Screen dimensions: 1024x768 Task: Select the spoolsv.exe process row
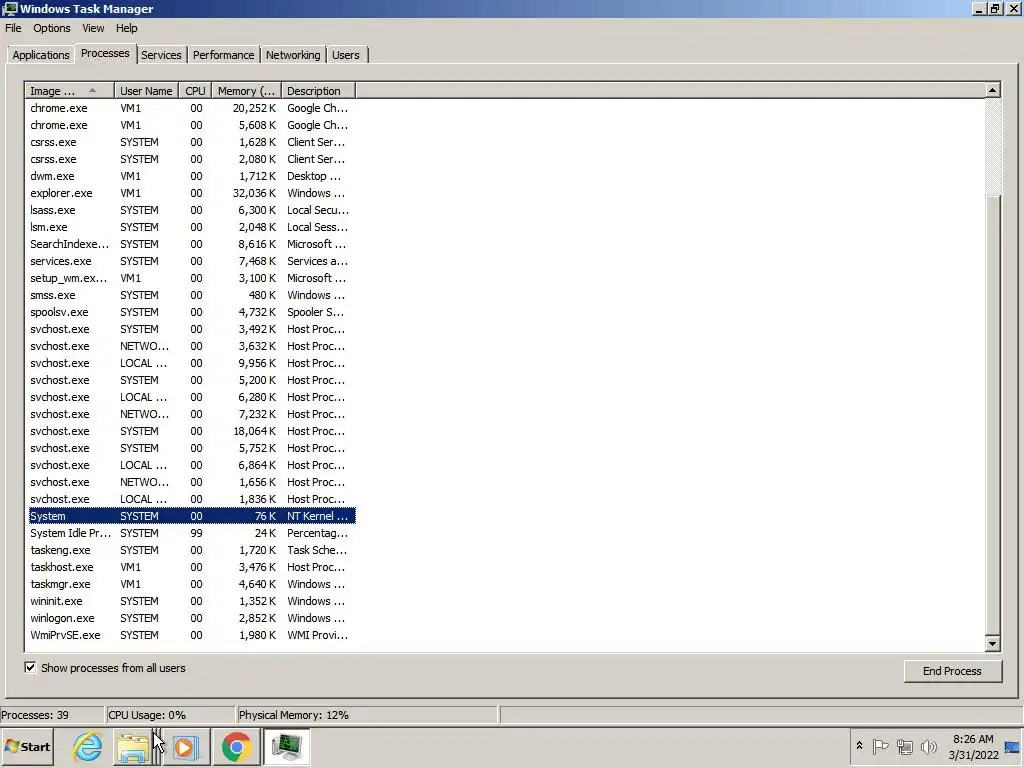pos(192,312)
